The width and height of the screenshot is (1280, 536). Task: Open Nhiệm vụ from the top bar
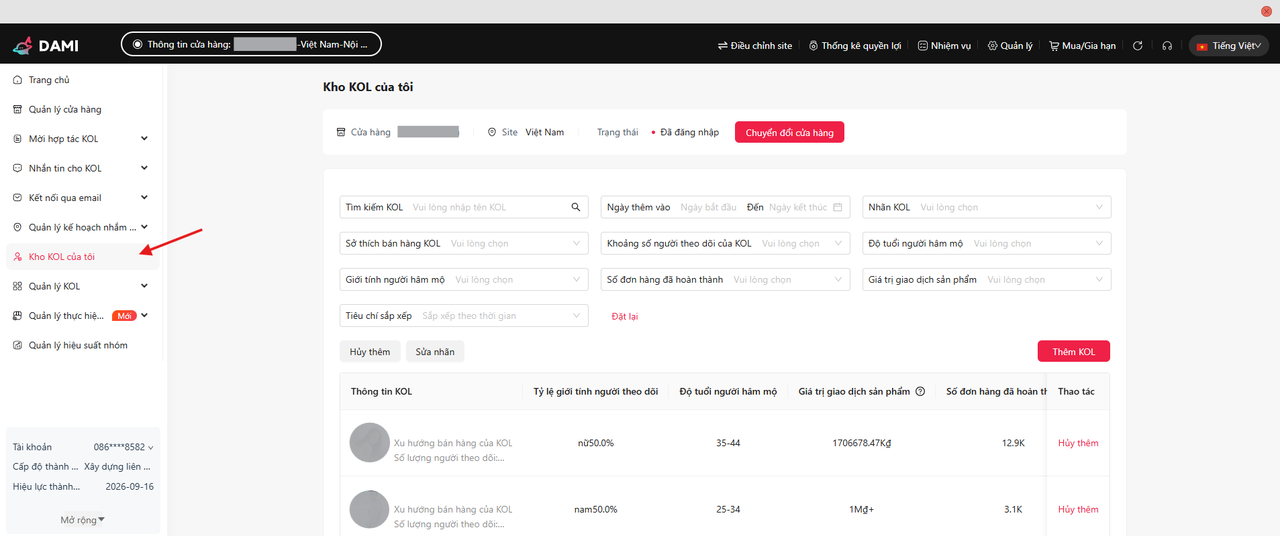click(944, 46)
